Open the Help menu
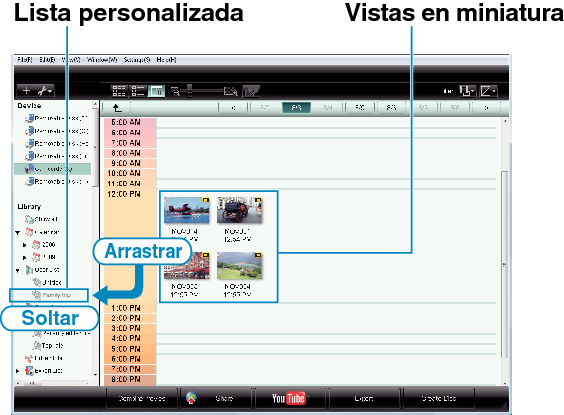The image size is (564, 415). 166,60
